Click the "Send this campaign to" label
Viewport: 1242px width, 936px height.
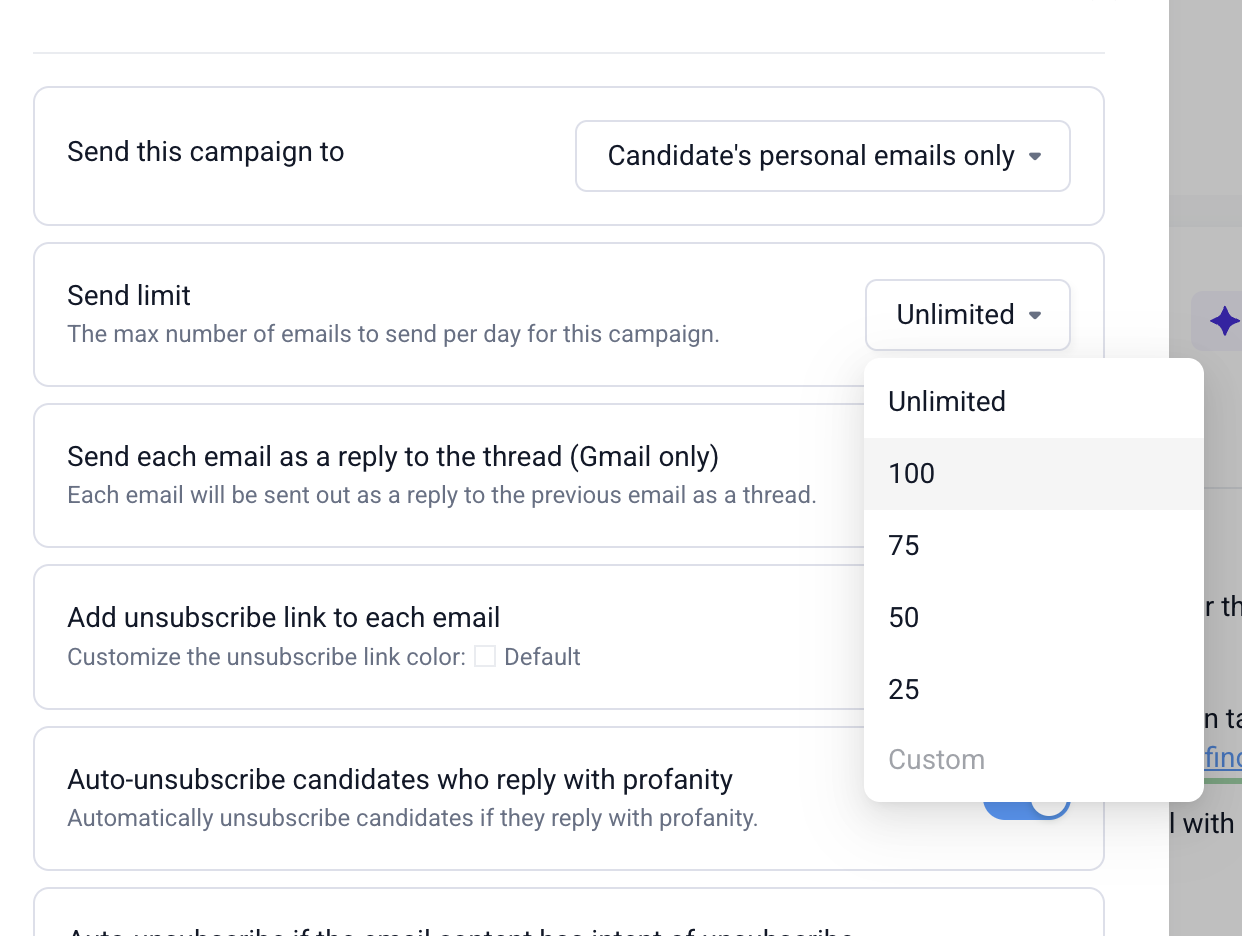tap(205, 152)
